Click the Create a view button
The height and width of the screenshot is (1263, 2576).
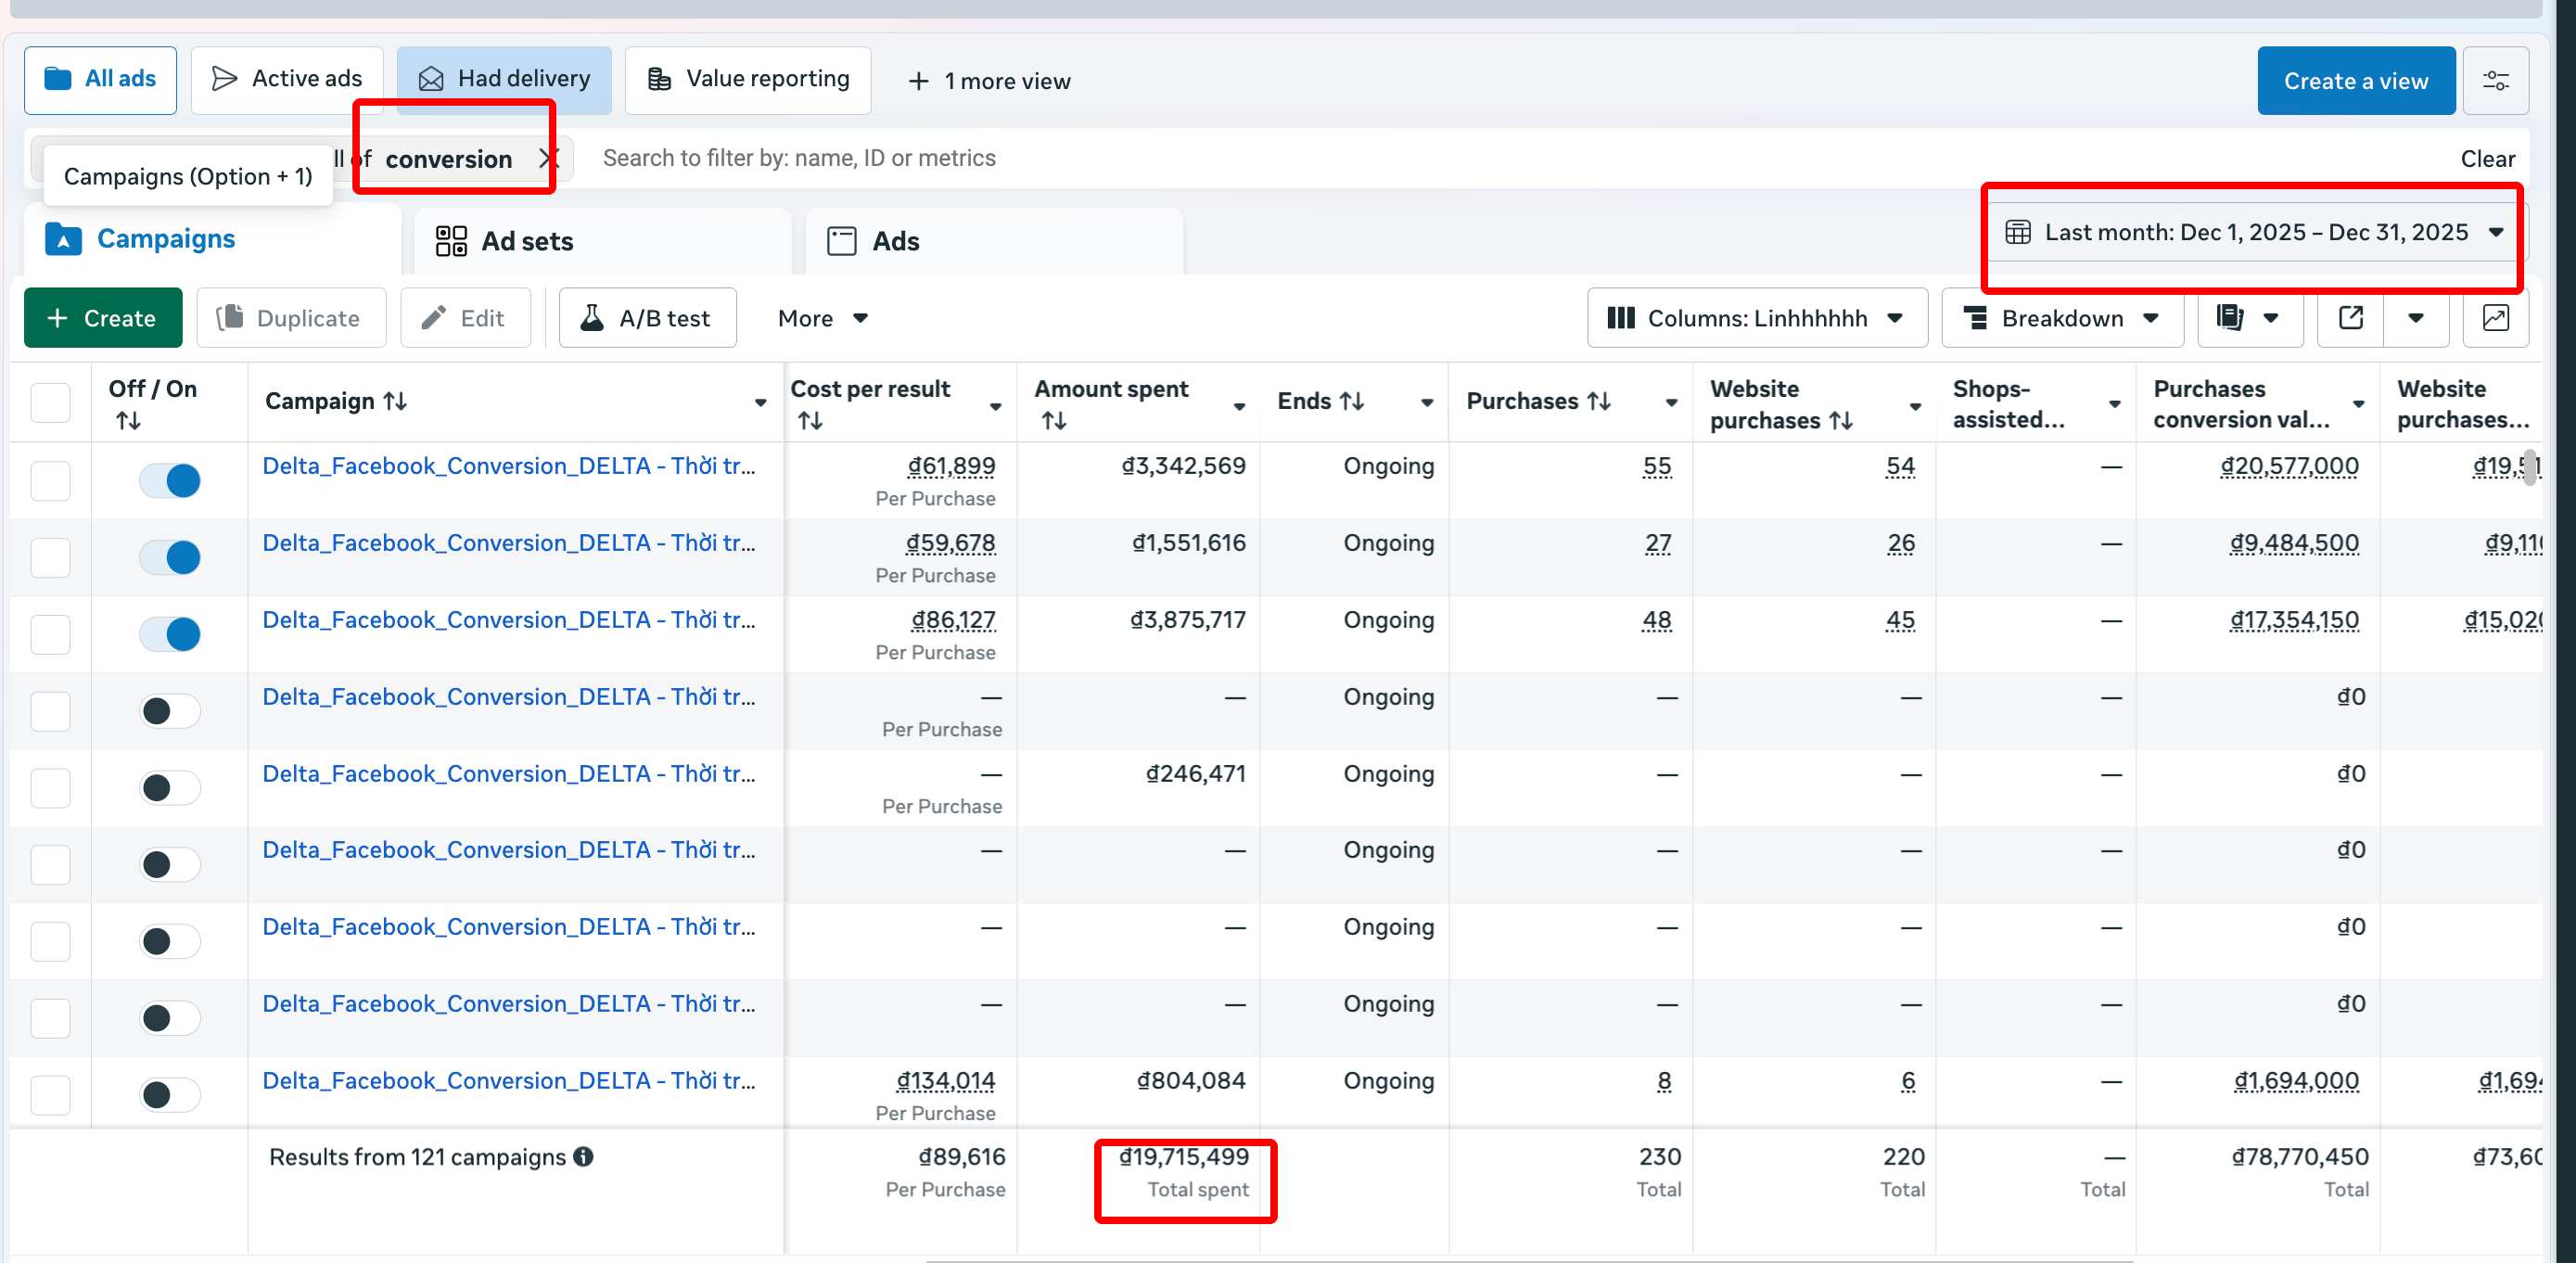(2355, 81)
